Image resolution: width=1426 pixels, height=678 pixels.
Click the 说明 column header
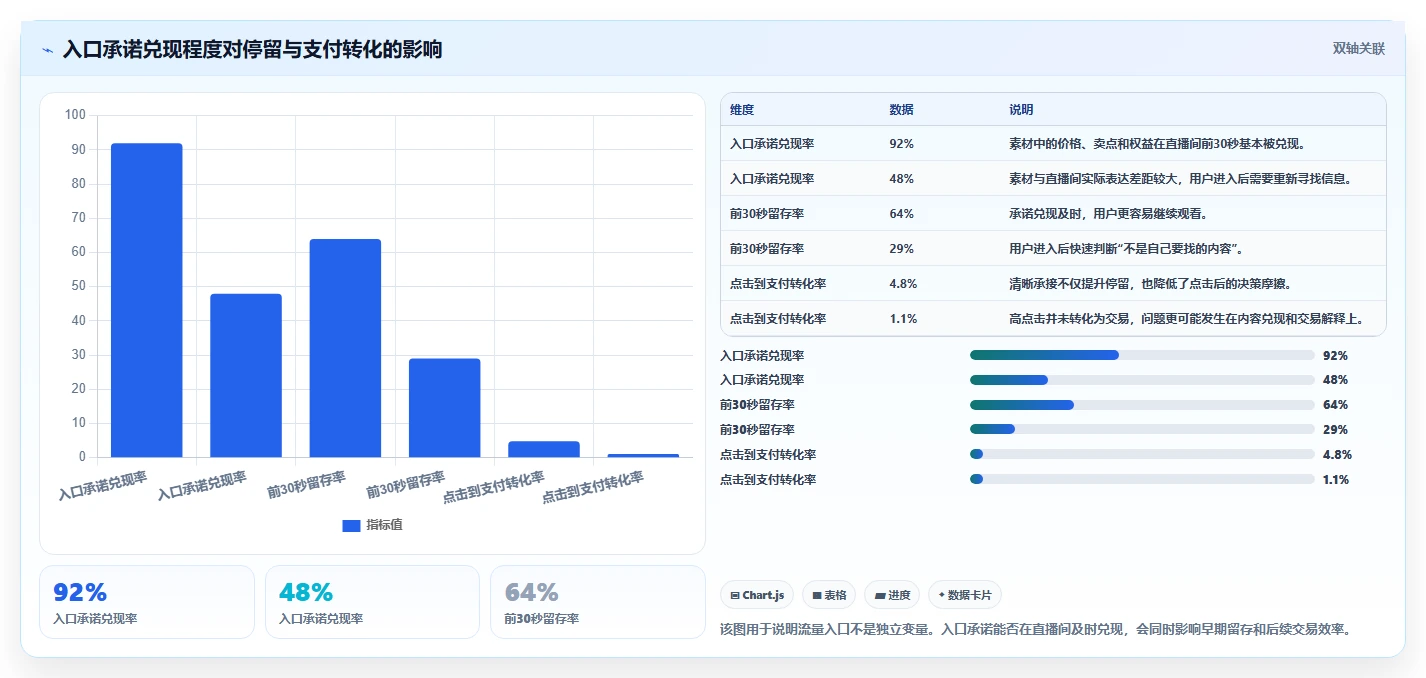click(x=1021, y=110)
